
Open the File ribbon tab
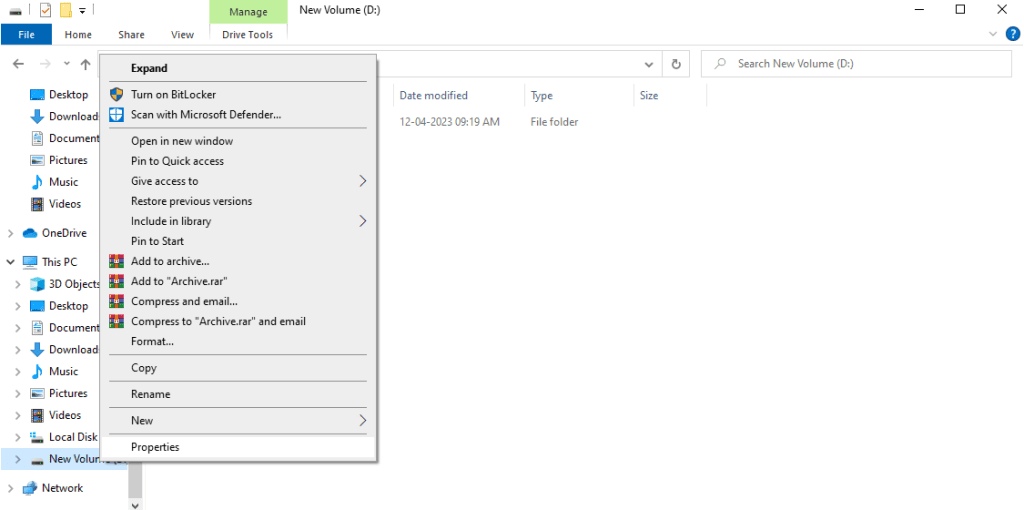click(x=27, y=35)
